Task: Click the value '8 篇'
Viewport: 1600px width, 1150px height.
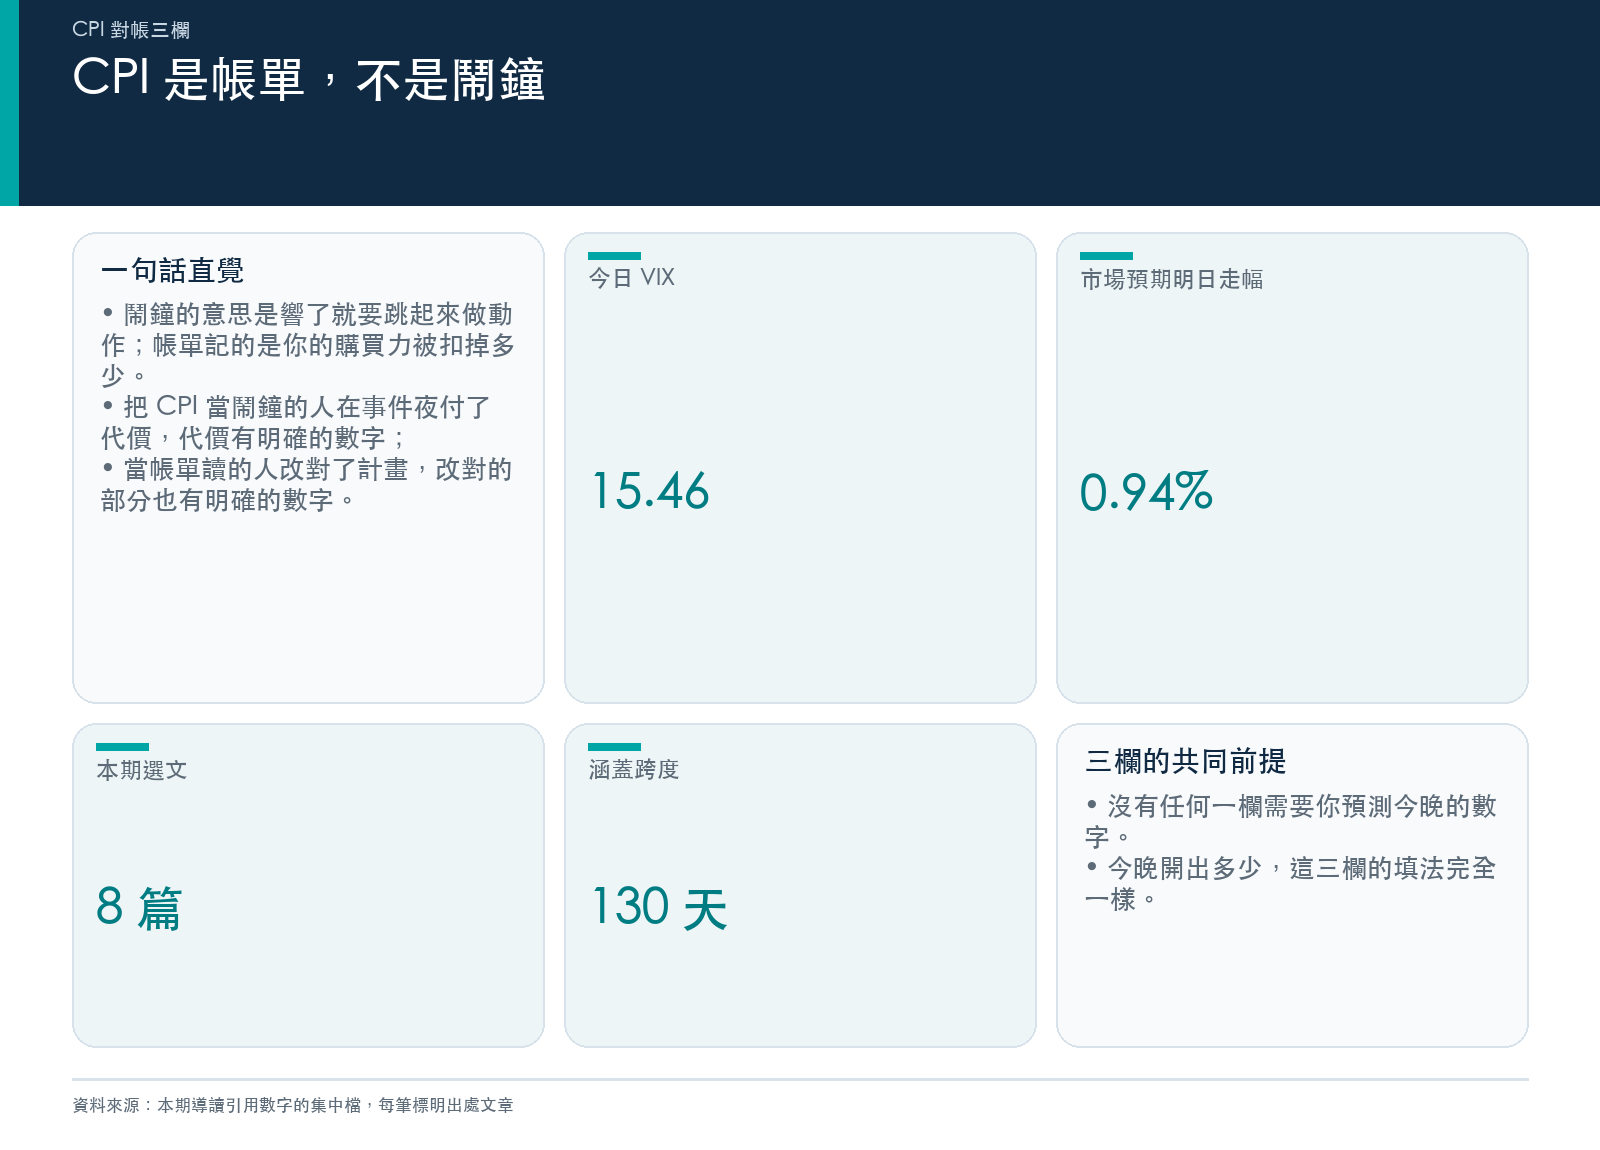Action: click(139, 907)
